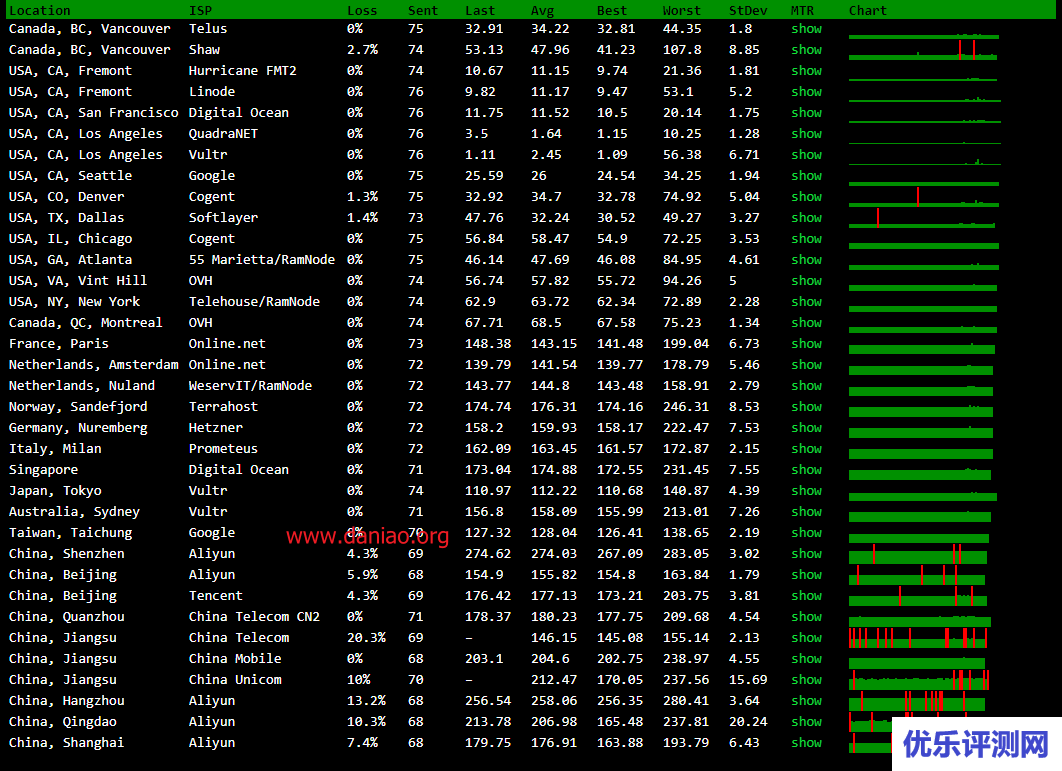The image size is (1062, 771).
Task: Open MTR 'show' link for Telus Vancouver
Action: pos(806,28)
